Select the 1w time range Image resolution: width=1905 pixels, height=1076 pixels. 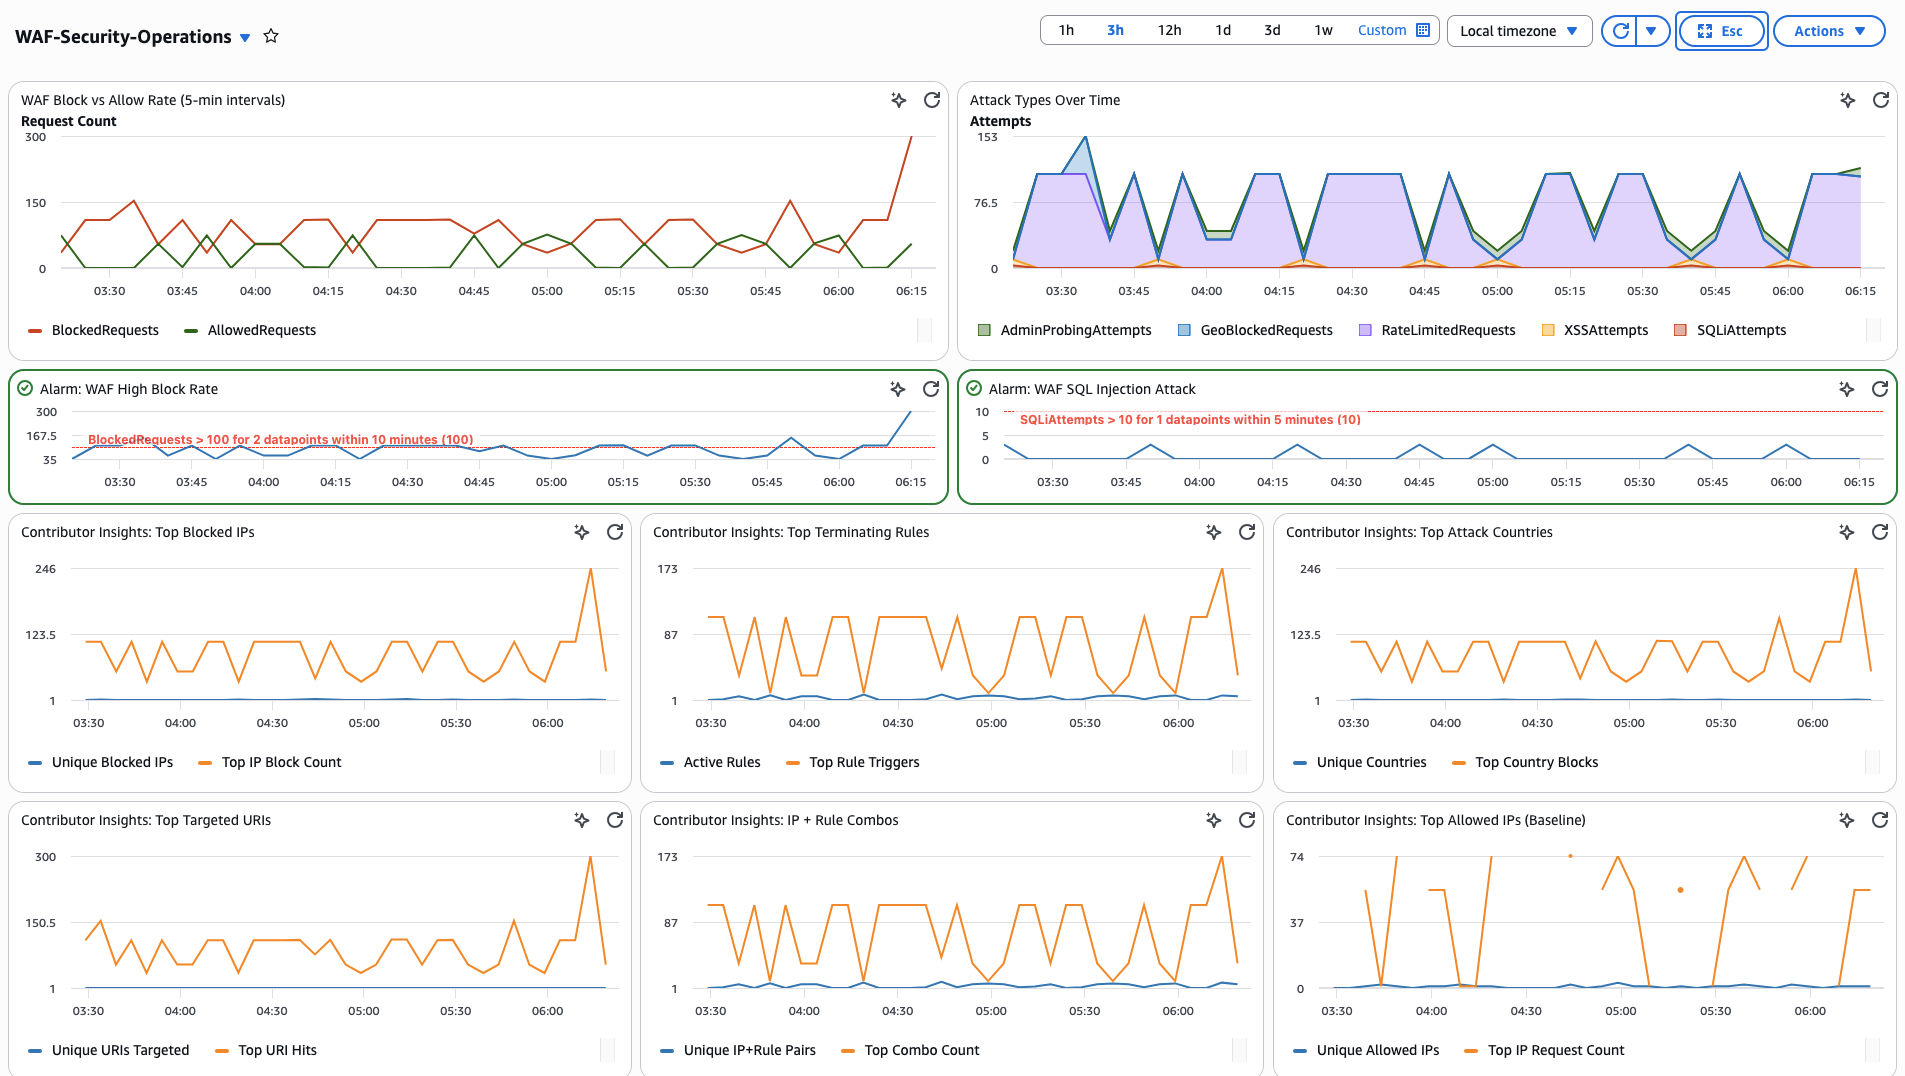1323,30
